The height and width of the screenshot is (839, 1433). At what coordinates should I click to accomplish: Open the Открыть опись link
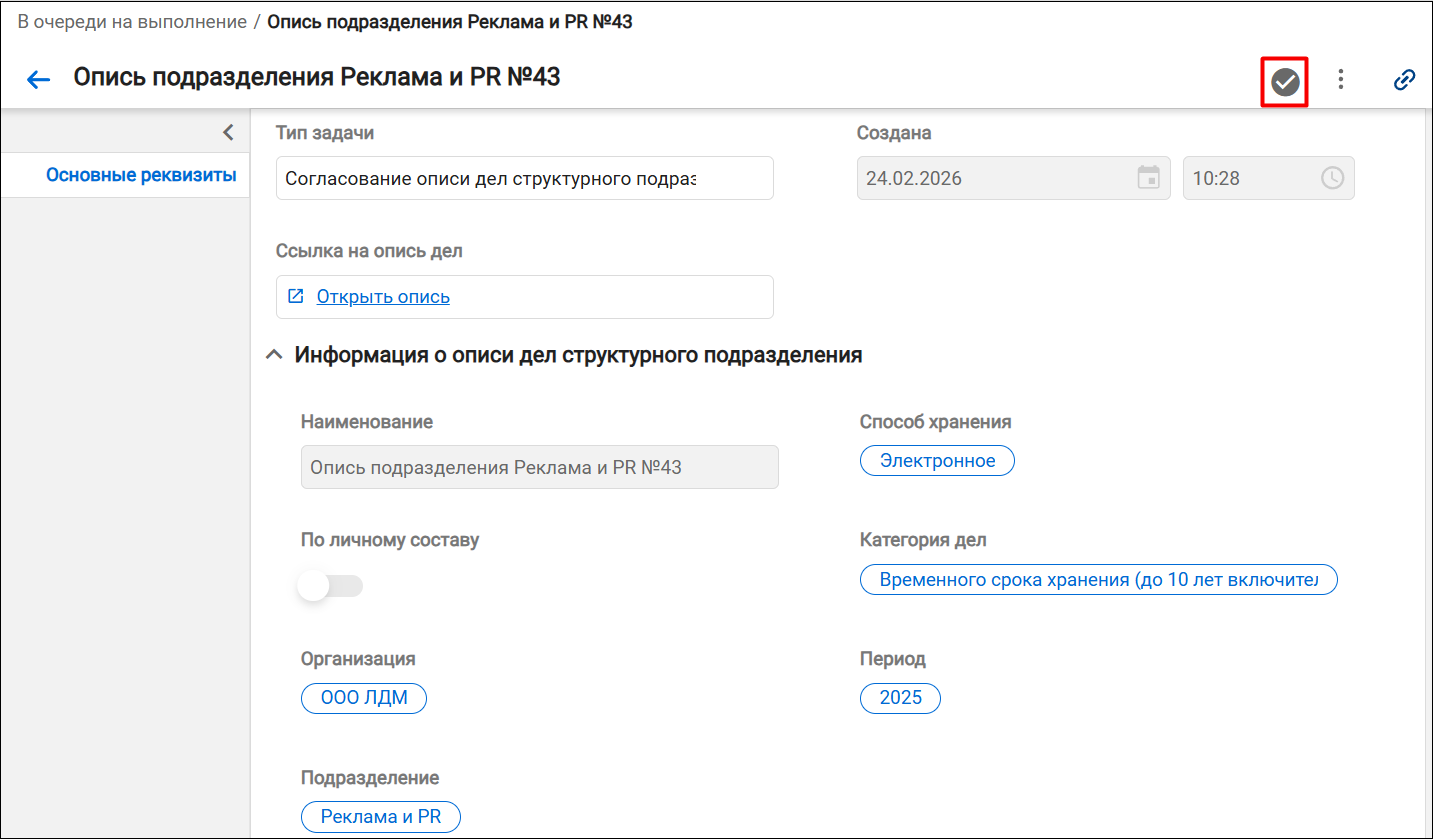383,297
